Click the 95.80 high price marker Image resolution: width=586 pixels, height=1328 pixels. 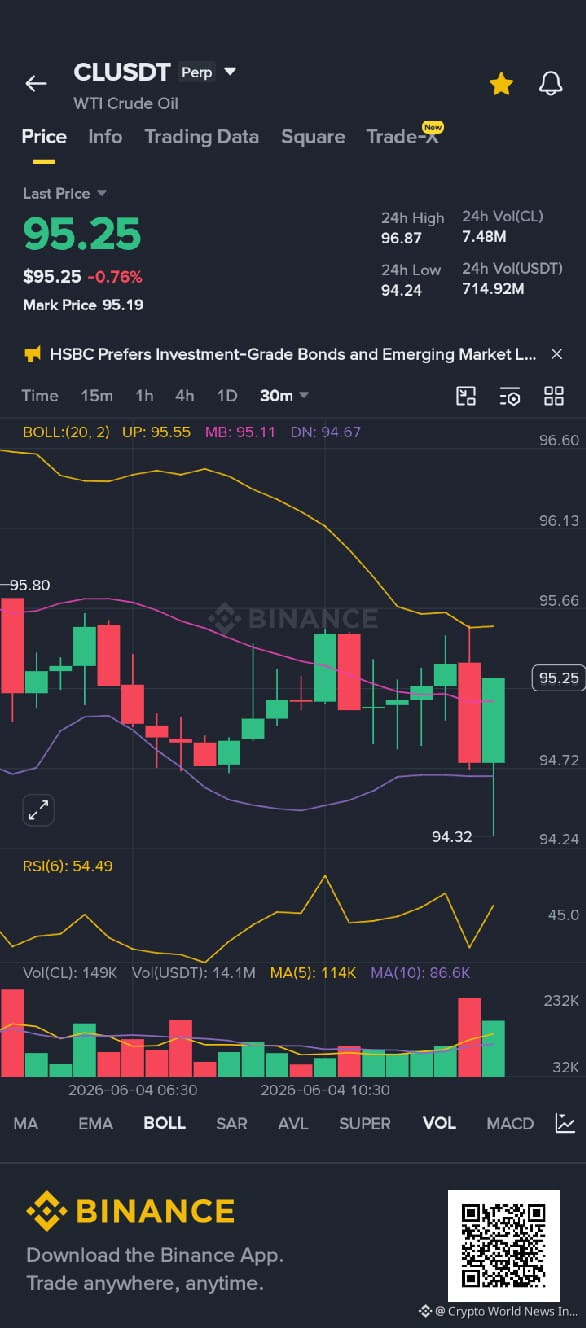[30, 585]
